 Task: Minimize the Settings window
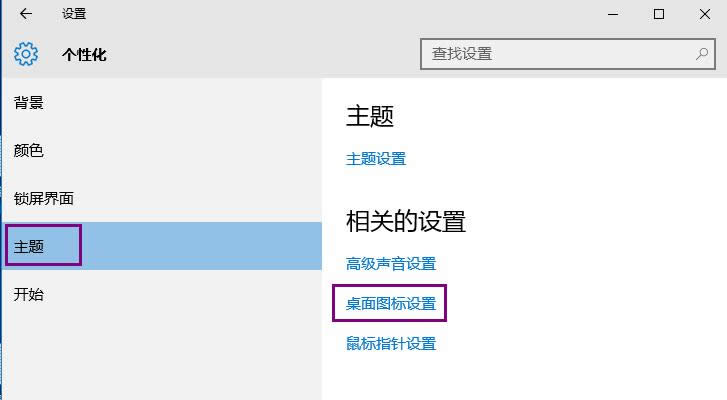[611, 14]
